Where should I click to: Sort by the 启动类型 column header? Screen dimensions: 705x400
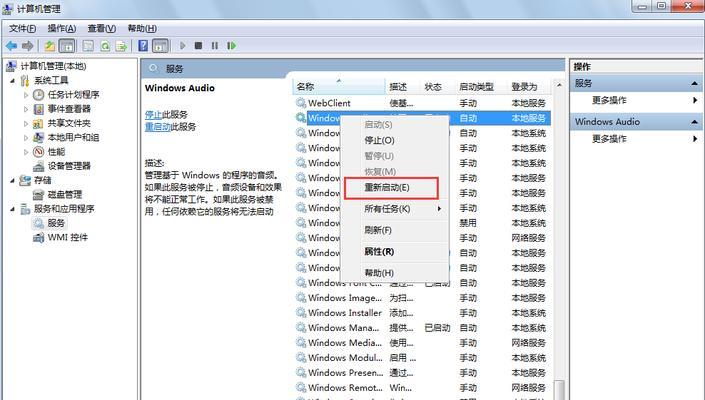tap(481, 87)
